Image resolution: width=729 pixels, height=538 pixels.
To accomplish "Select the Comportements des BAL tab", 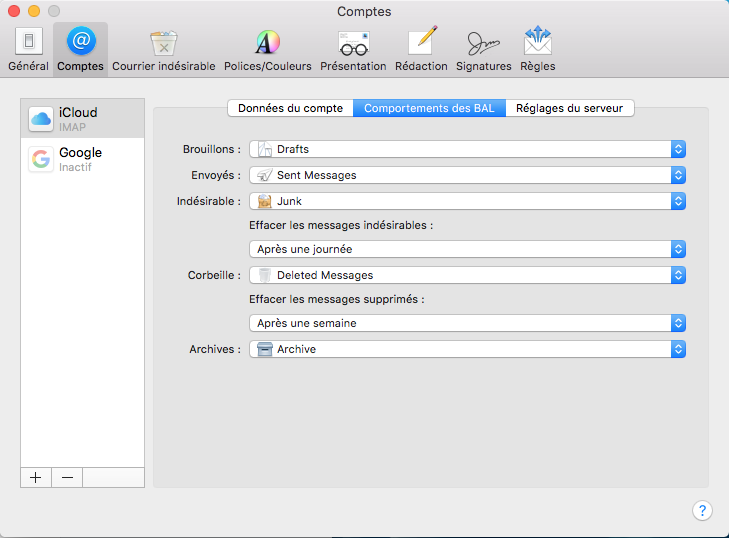I will click(x=429, y=108).
